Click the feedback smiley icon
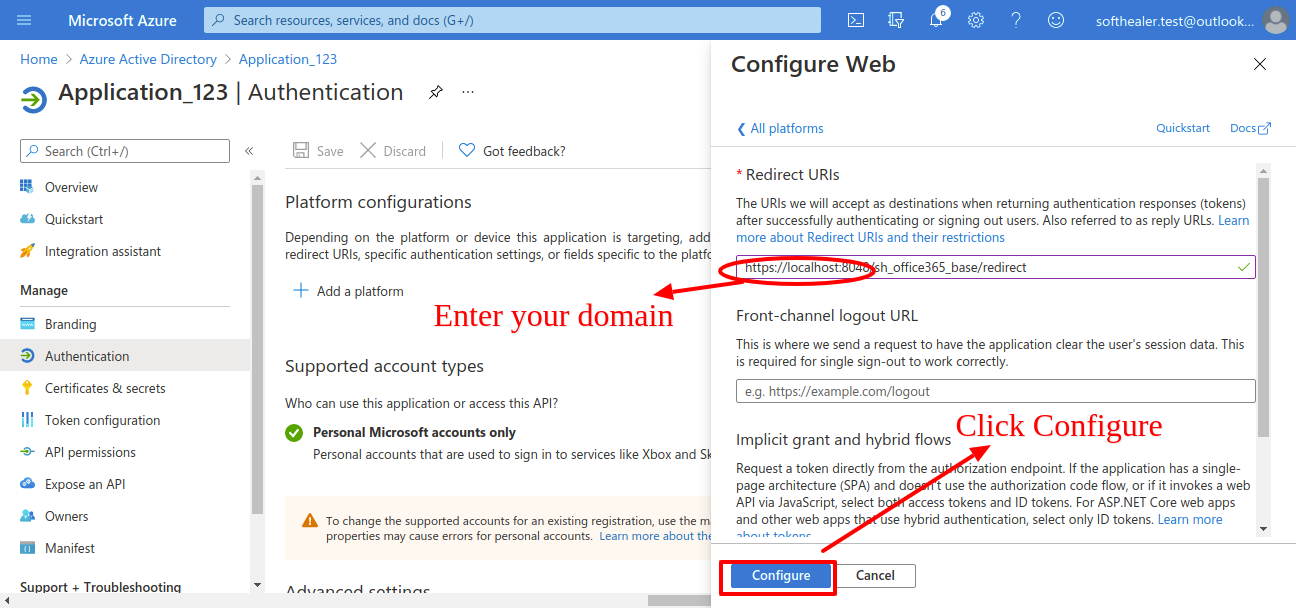This screenshot has height=608, width=1296. (x=1056, y=20)
